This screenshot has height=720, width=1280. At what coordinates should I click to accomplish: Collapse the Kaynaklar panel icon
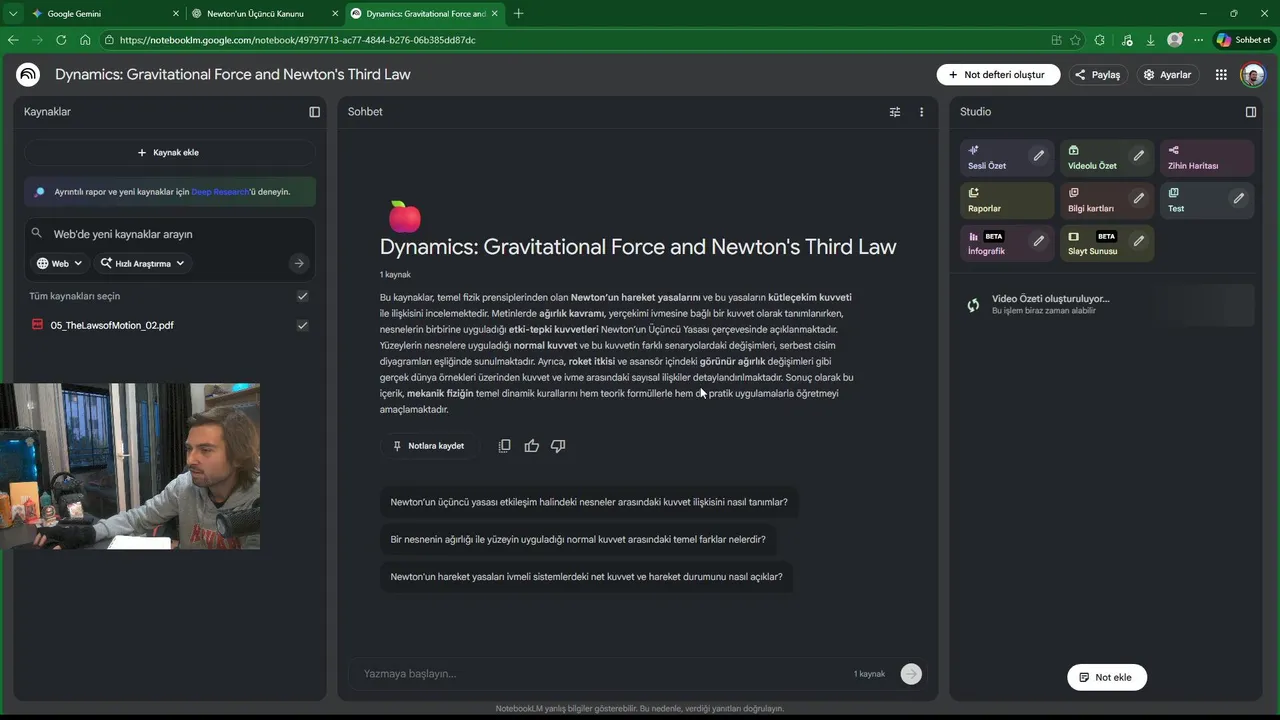pyautogui.click(x=314, y=112)
